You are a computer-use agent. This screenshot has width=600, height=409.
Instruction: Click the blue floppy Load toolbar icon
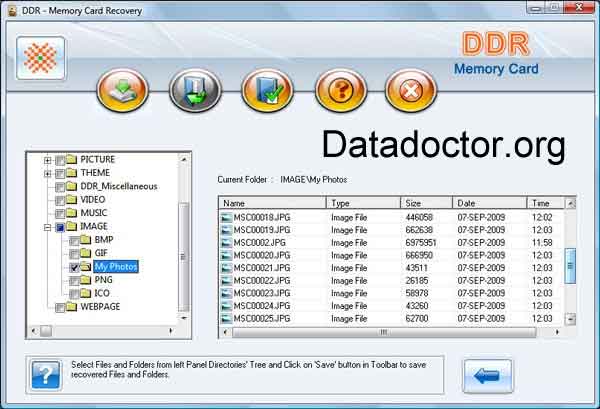195,90
